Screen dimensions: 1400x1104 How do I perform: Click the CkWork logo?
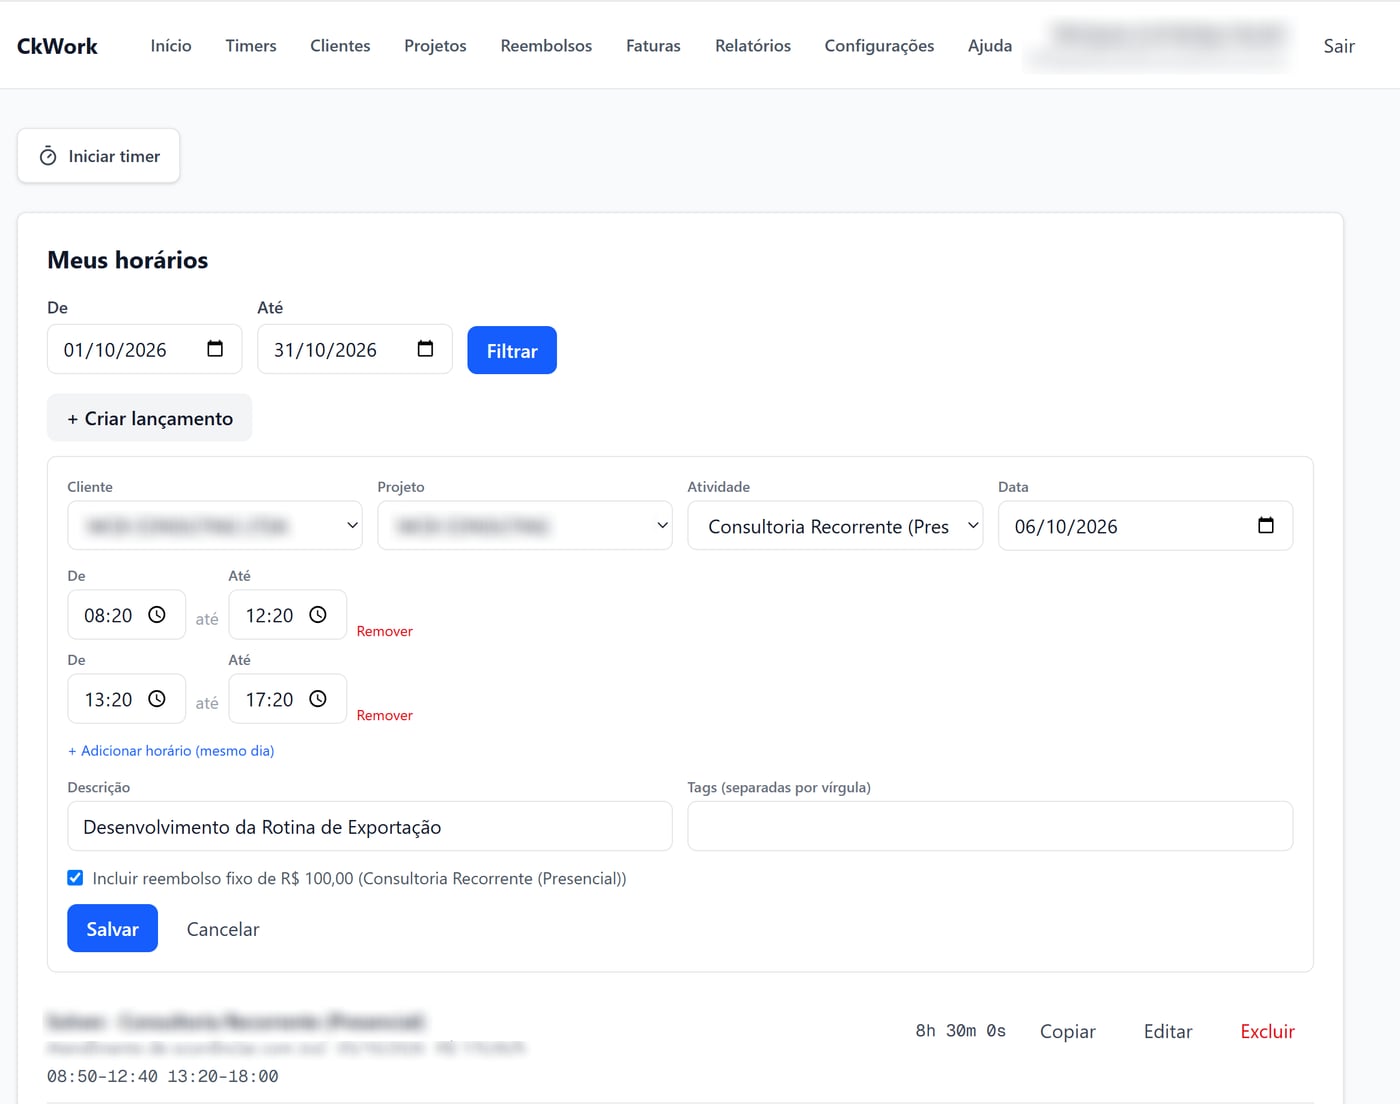57,46
